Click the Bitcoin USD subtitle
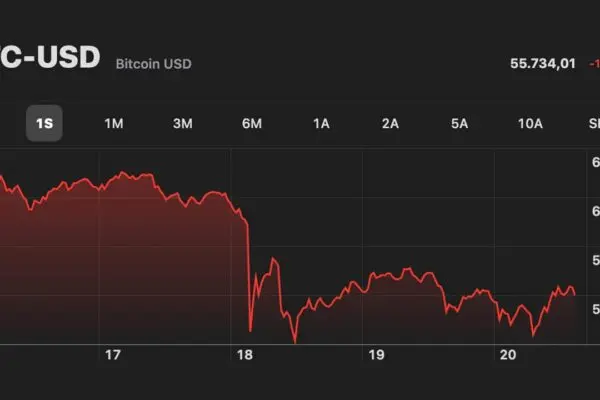Screen dimensions: 600x400 (x=154, y=65)
